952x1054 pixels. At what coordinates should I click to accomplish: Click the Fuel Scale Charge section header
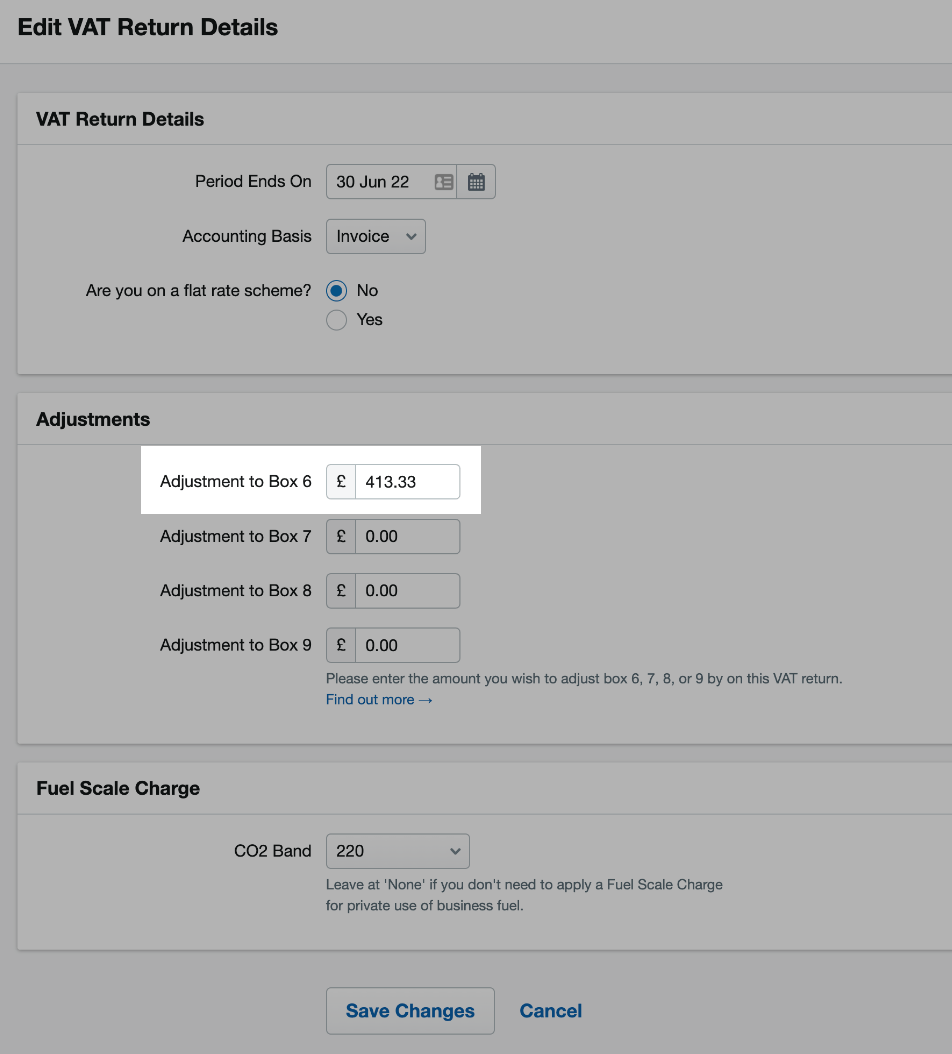pos(117,788)
